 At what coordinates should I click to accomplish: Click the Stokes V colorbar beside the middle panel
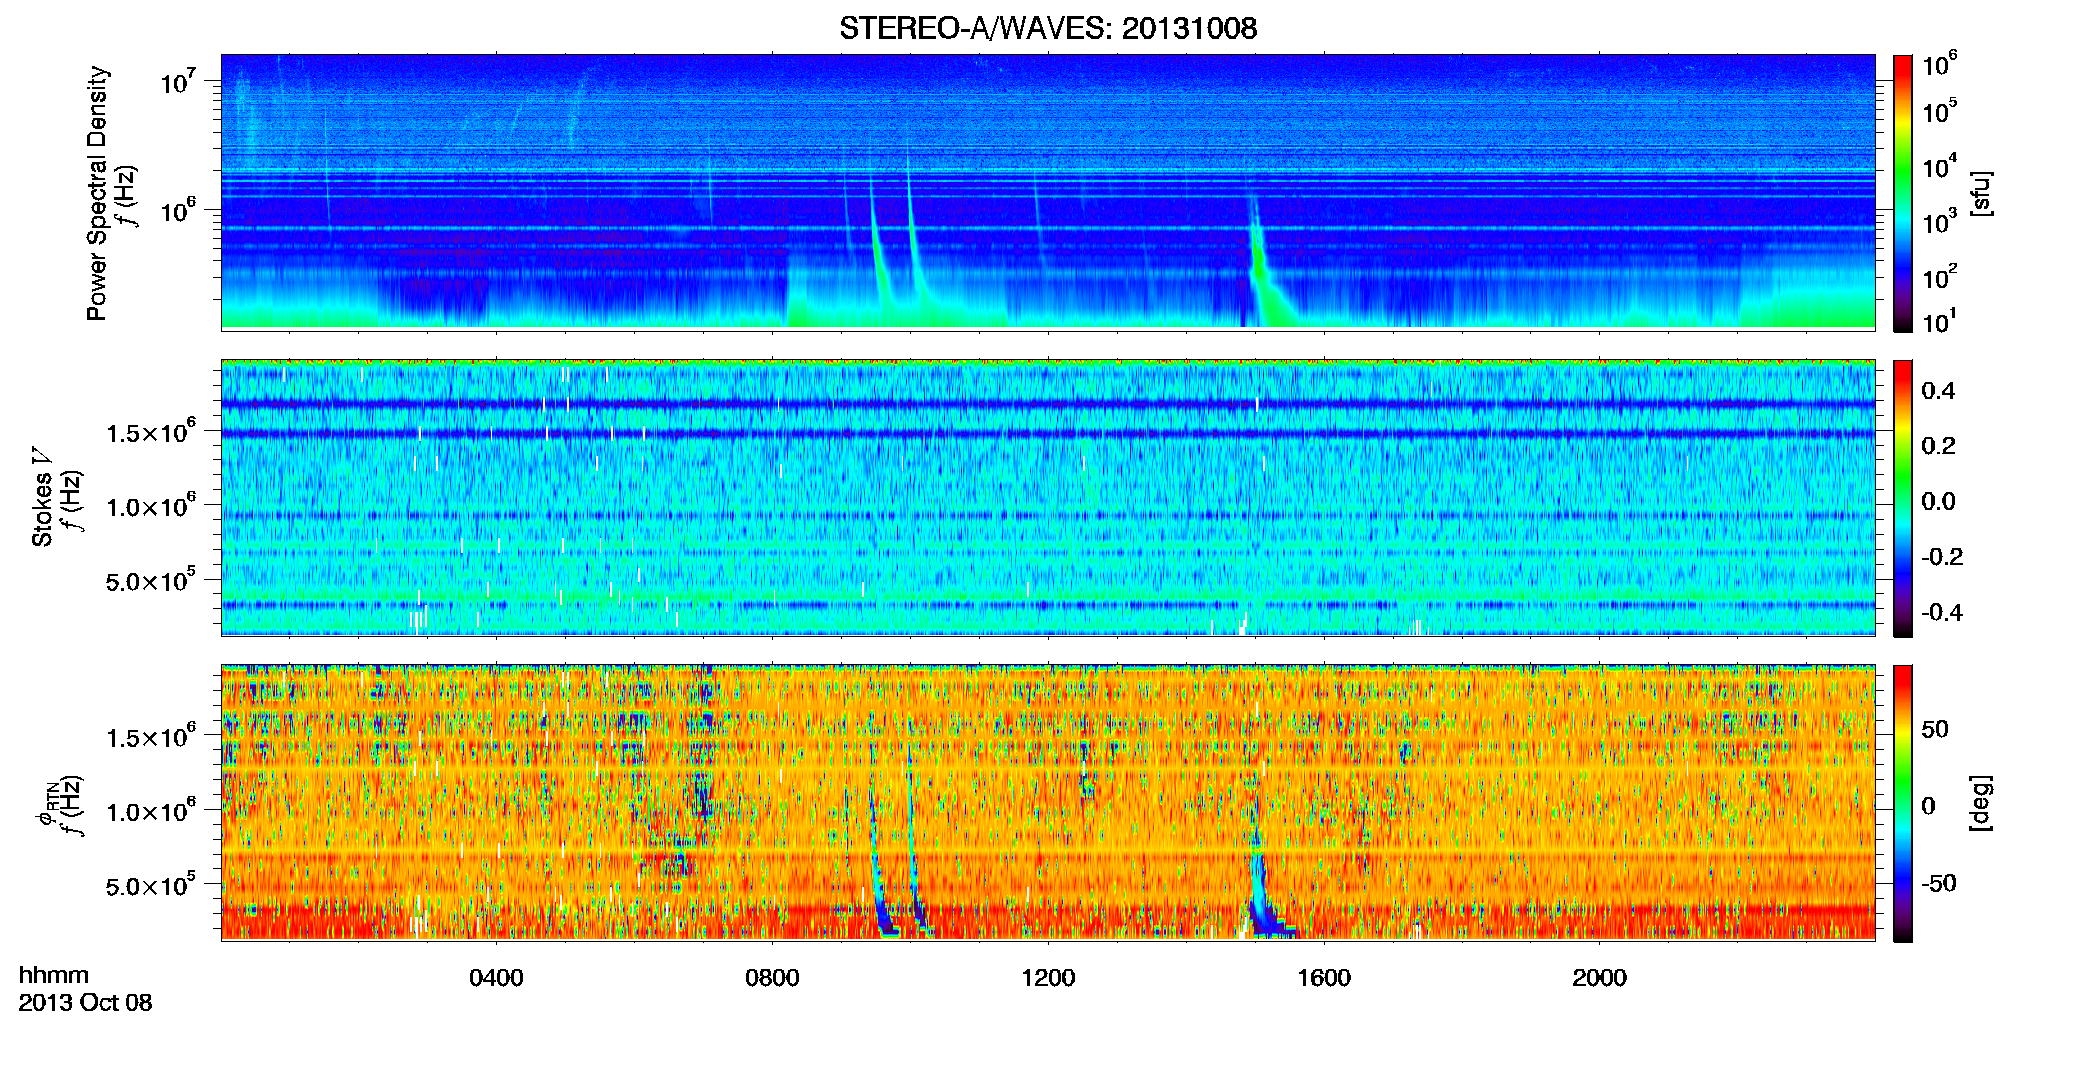coord(1903,498)
